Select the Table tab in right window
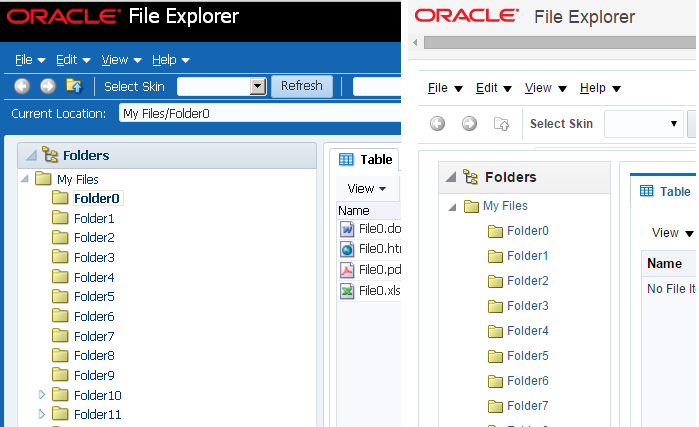Screen dimensions: 699x427 click(664, 191)
